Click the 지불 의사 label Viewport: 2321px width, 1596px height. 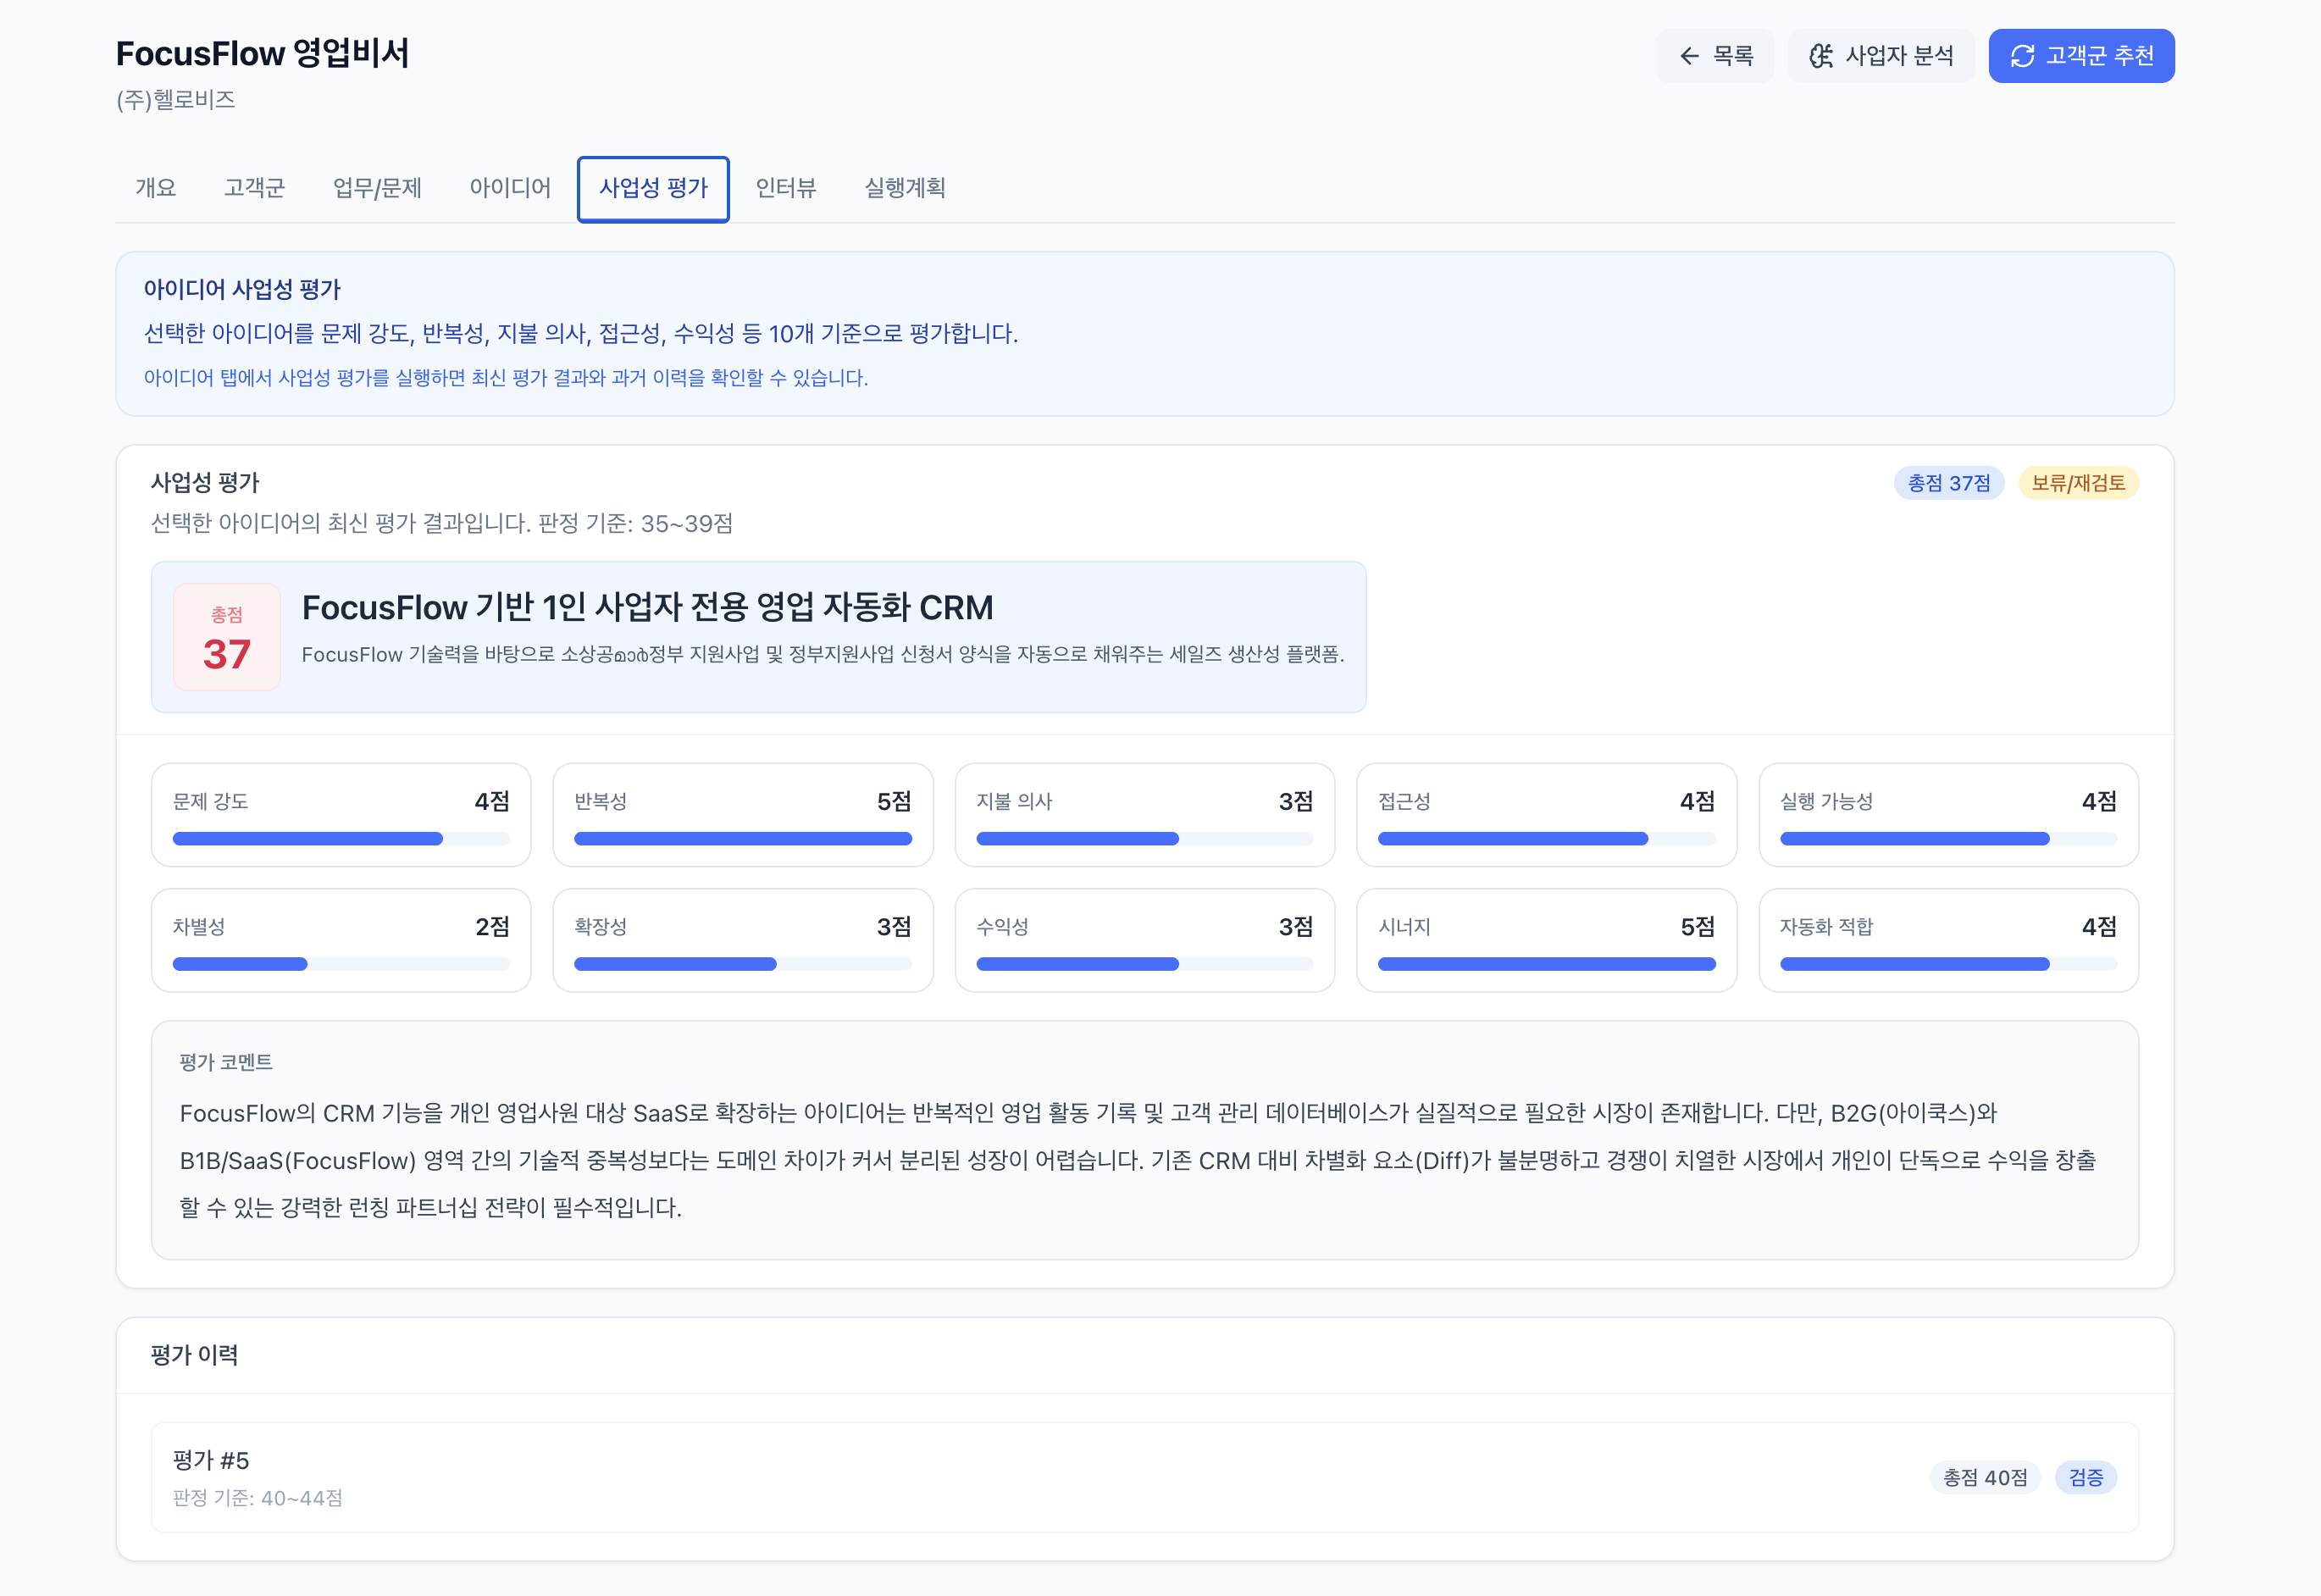1014,801
